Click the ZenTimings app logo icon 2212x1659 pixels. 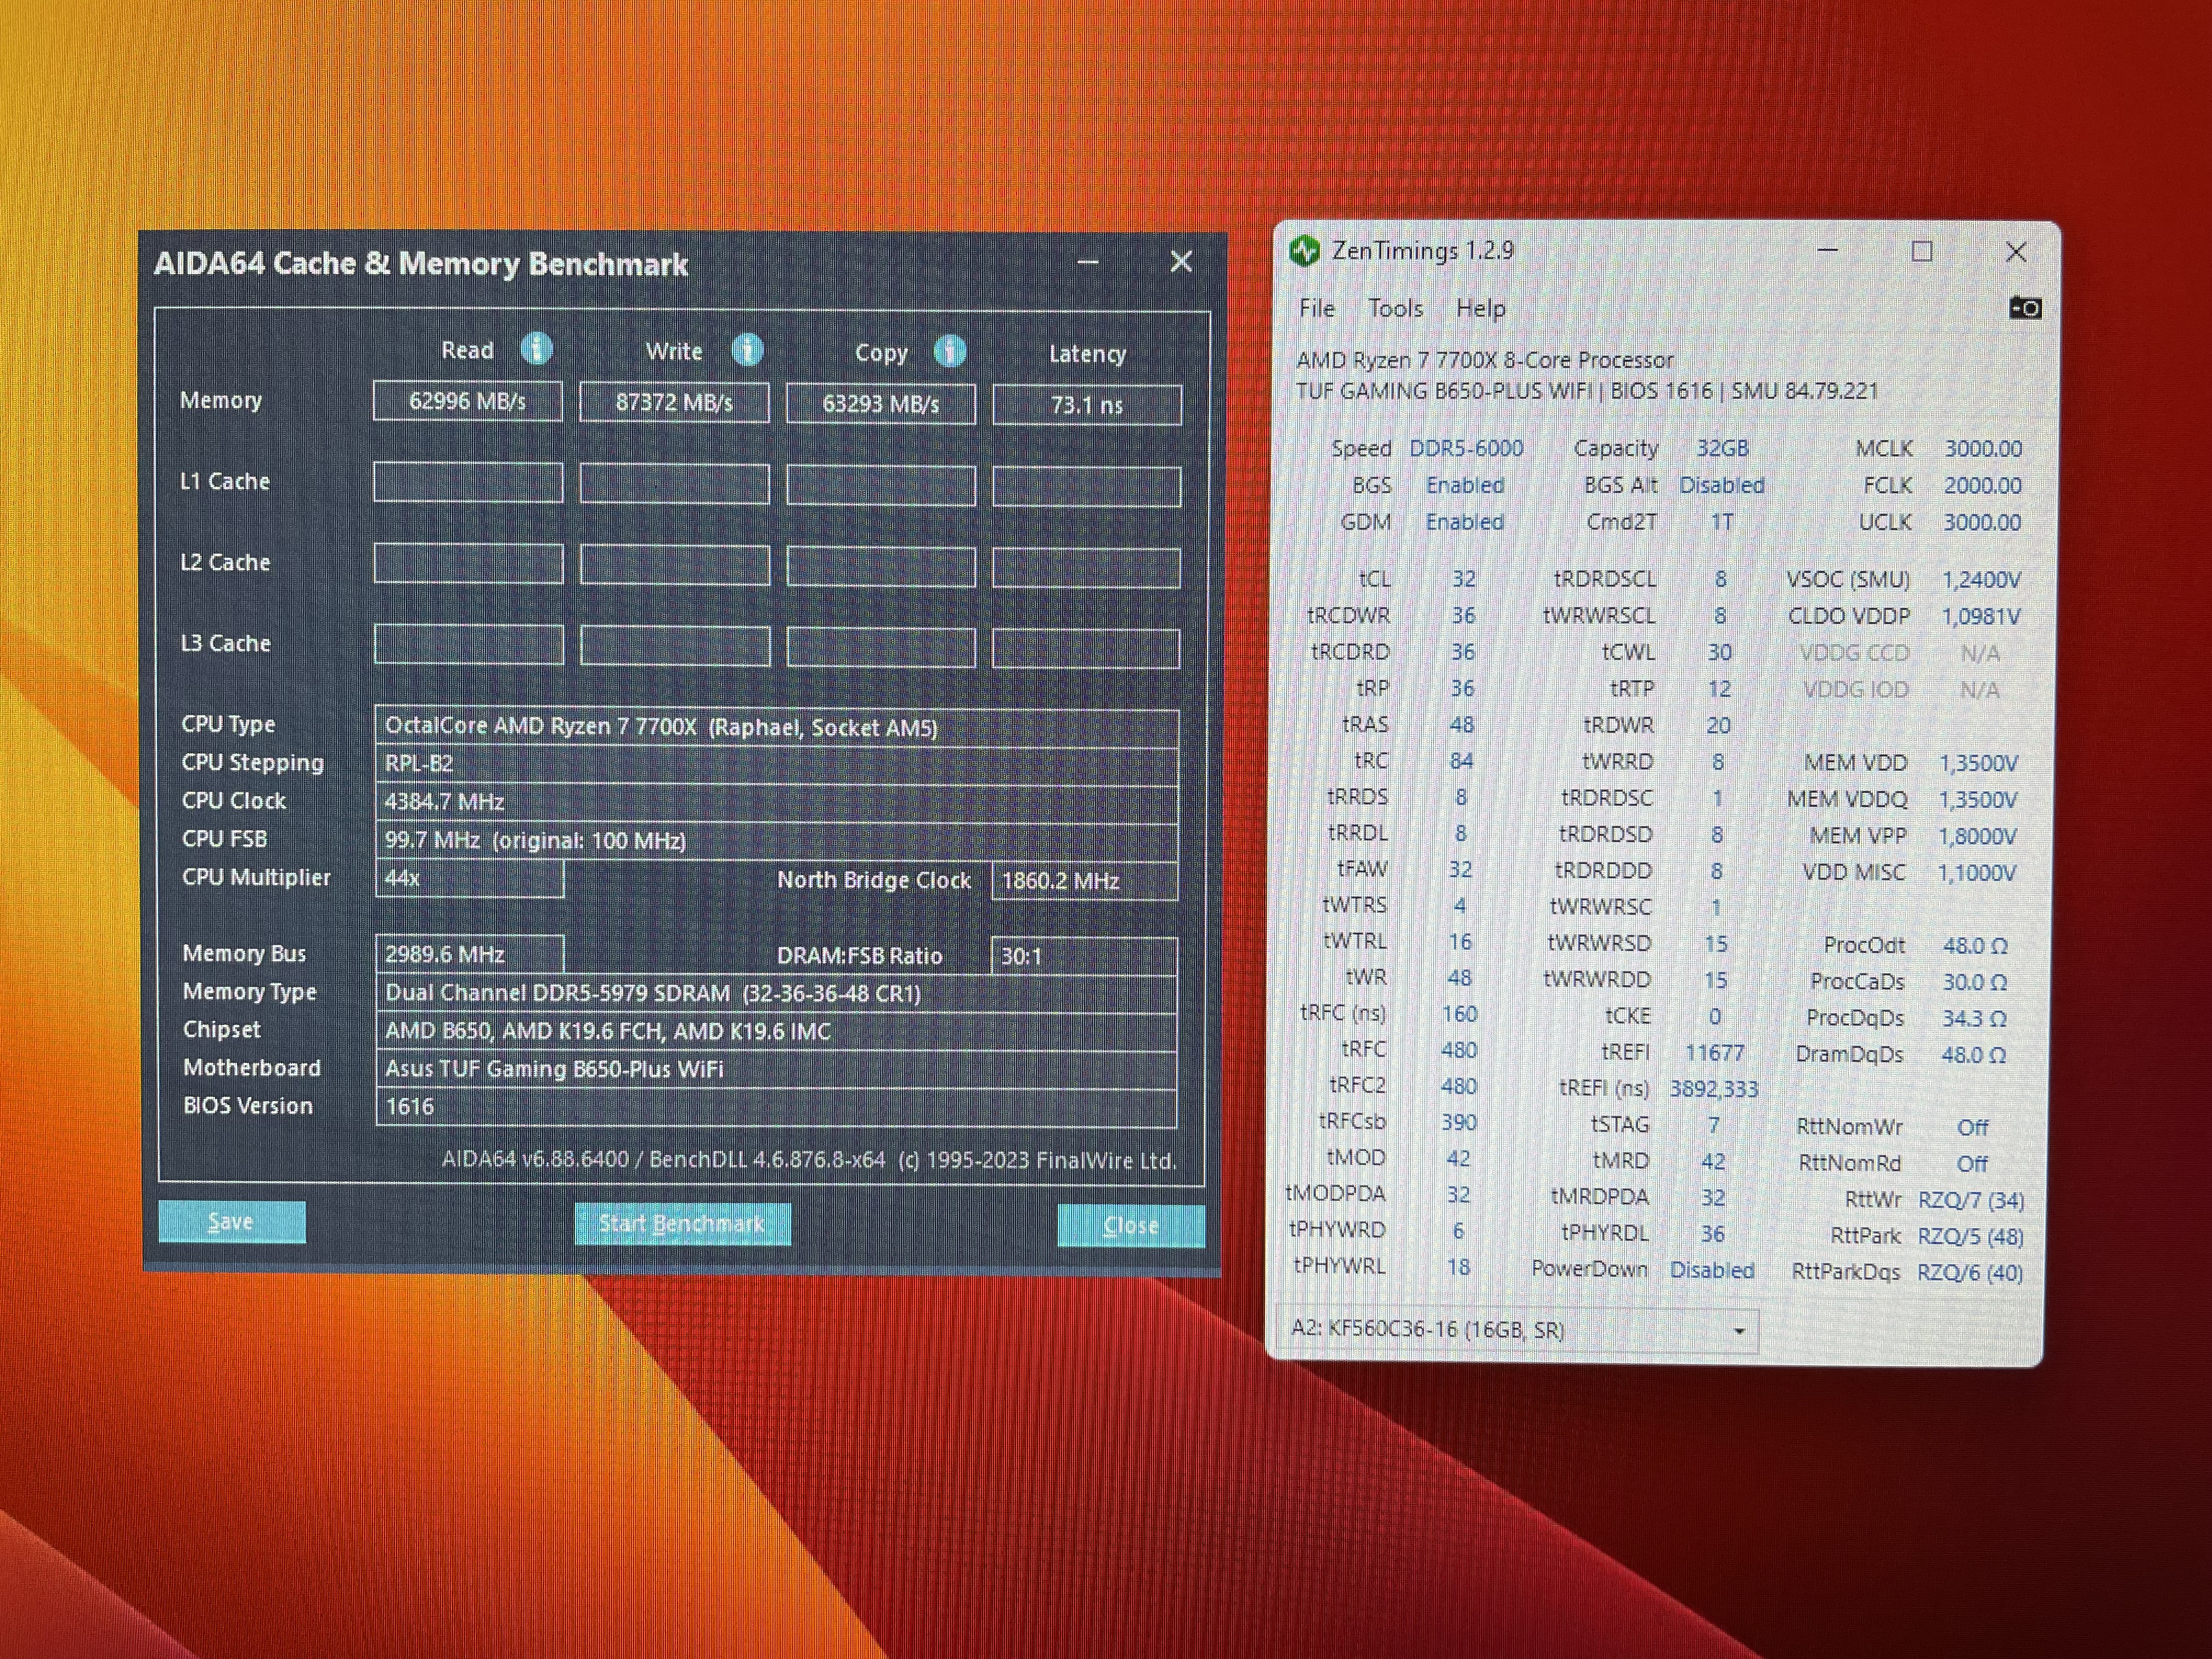coord(1305,251)
